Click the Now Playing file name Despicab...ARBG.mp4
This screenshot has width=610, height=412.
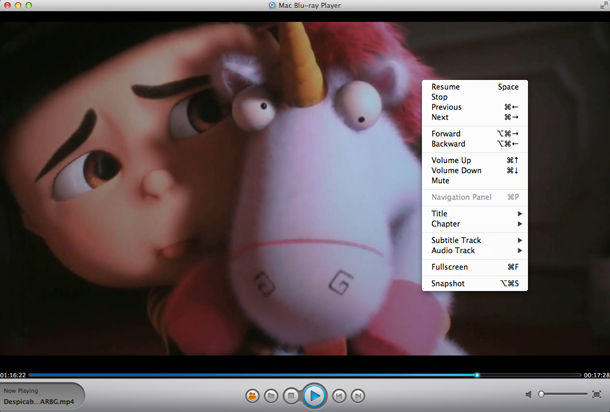[39, 401]
